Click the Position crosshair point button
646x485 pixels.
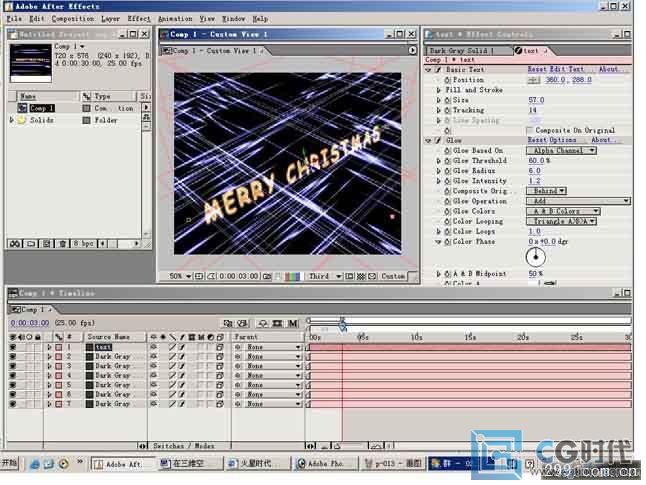tap(534, 80)
